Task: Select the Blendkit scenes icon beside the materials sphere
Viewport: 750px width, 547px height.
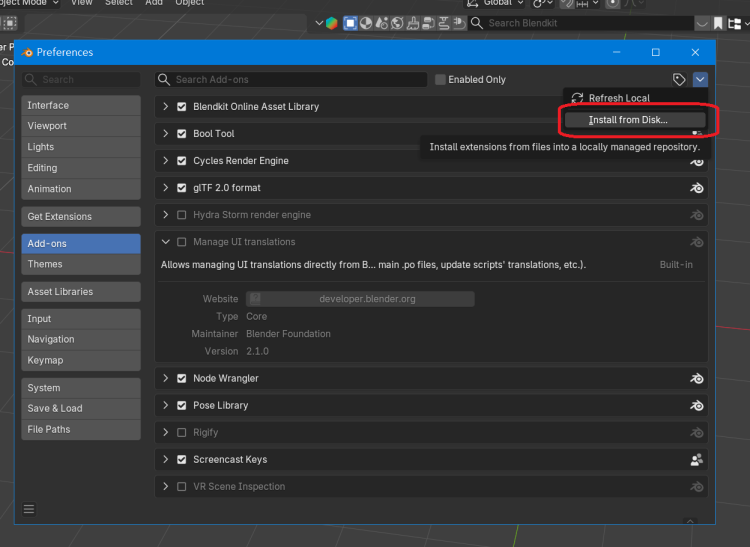Action: tap(382, 23)
